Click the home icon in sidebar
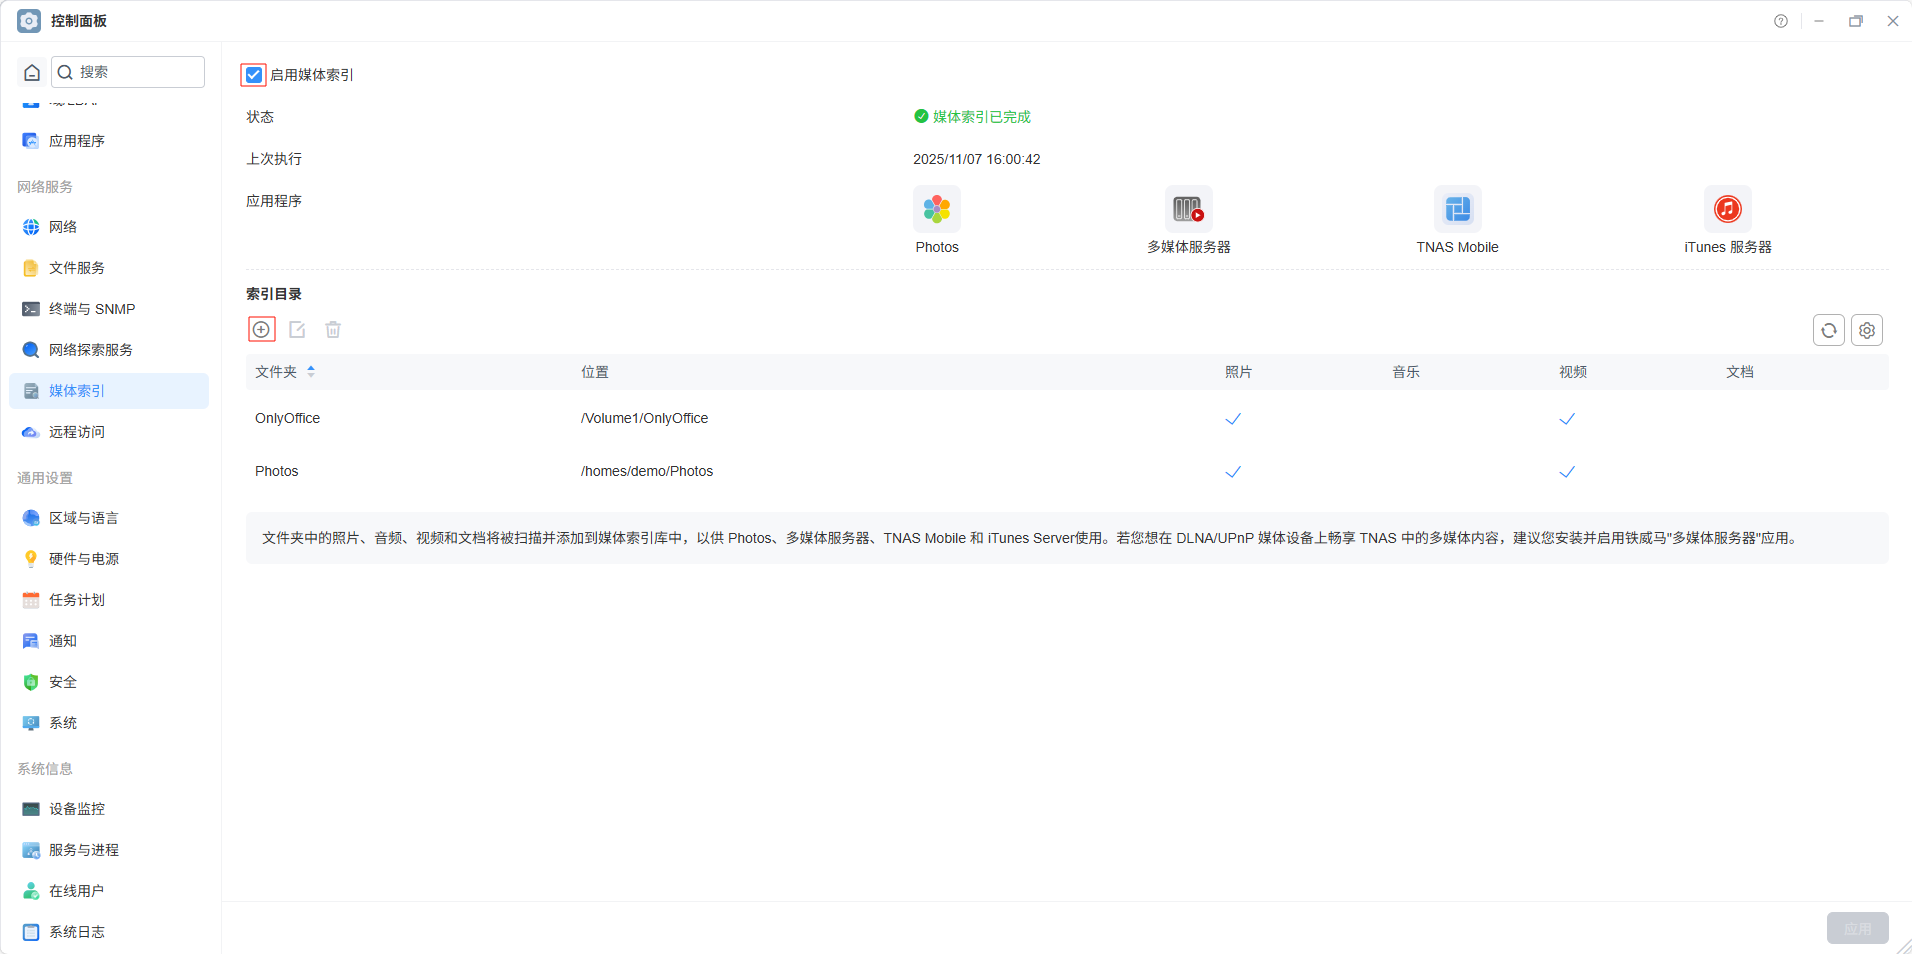1912x954 pixels. click(32, 72)
